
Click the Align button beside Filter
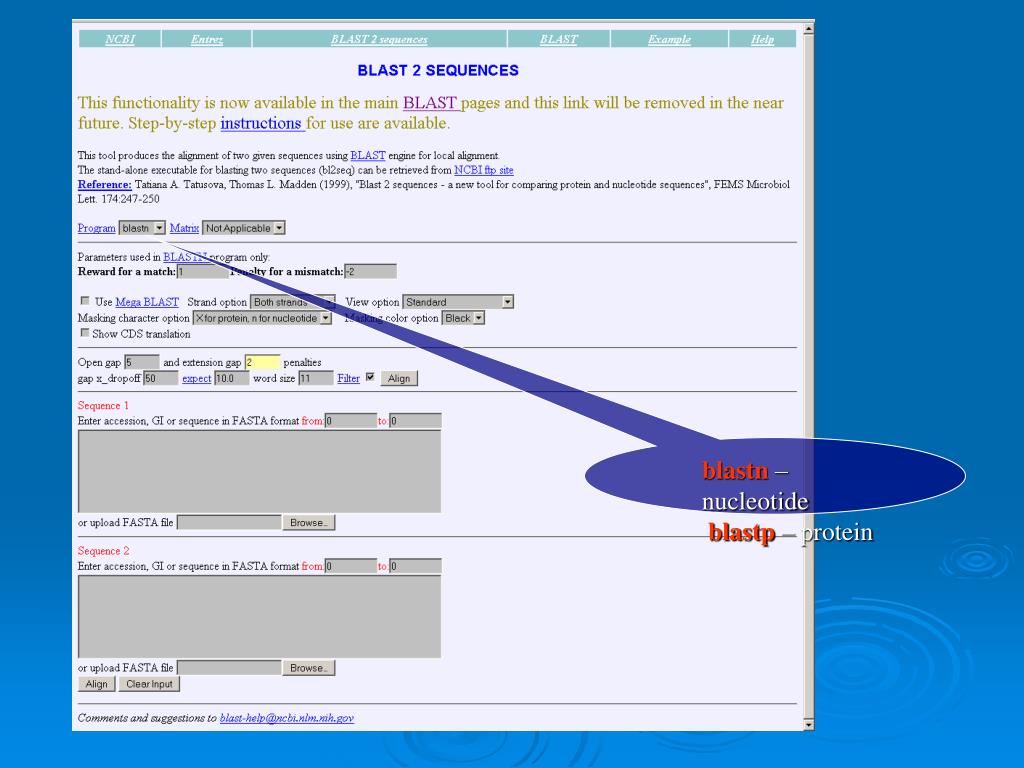point(399,378)
